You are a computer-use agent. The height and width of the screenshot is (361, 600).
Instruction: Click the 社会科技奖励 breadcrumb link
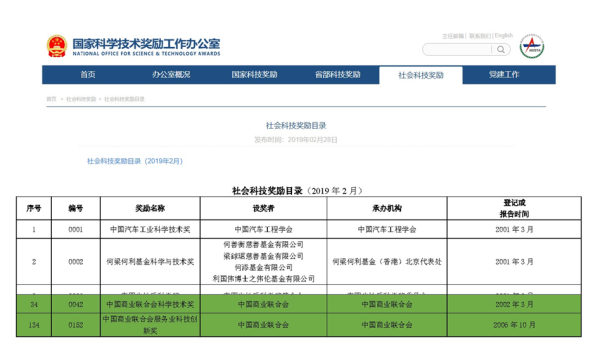pos(81,99)
